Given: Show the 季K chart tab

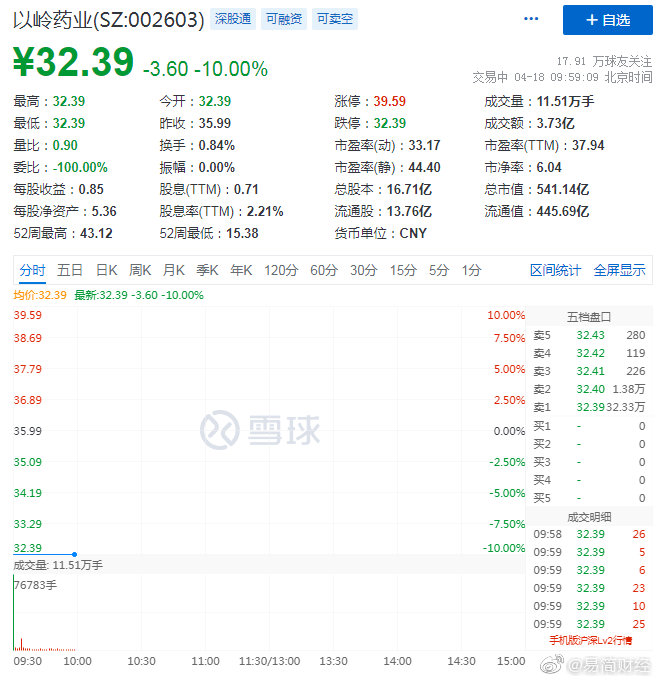Looking at the screenshot, I should pyautogui.click(x=207, y=270).
